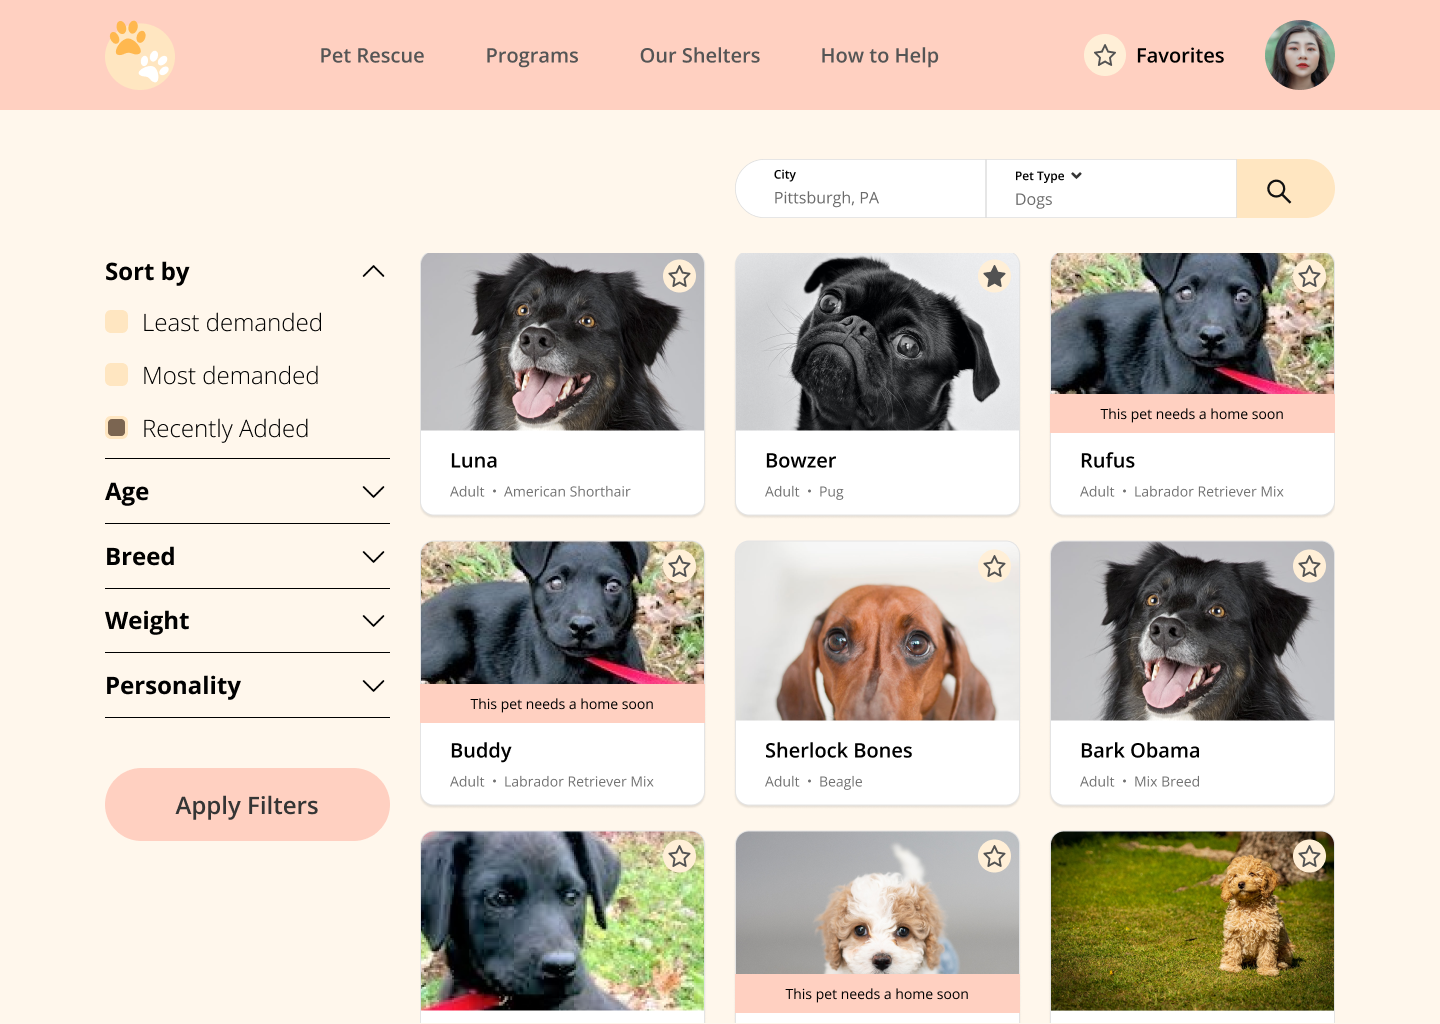Open the Pet Rescue menu item
This screenshot has width=1440, height=1024.
click(x=372, y=56)
